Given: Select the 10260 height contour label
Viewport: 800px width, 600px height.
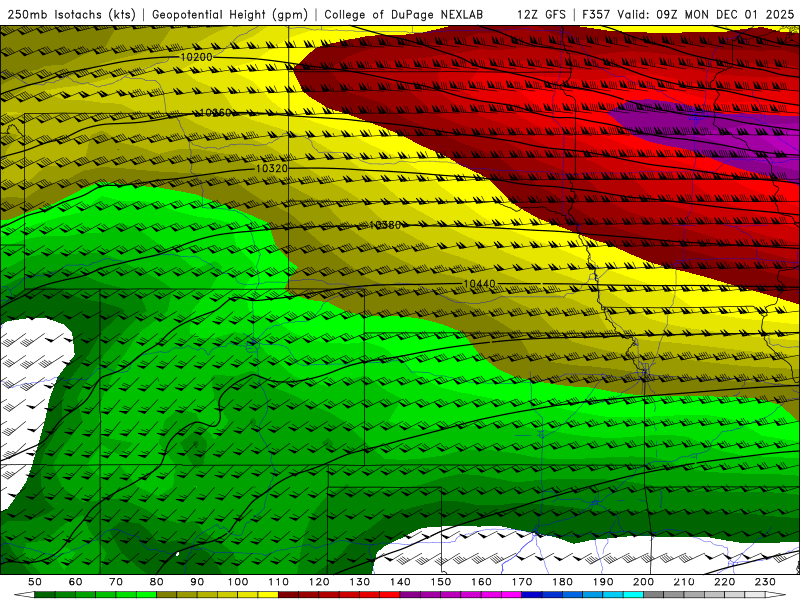Looking at the screenshot, I should (215, 113).
